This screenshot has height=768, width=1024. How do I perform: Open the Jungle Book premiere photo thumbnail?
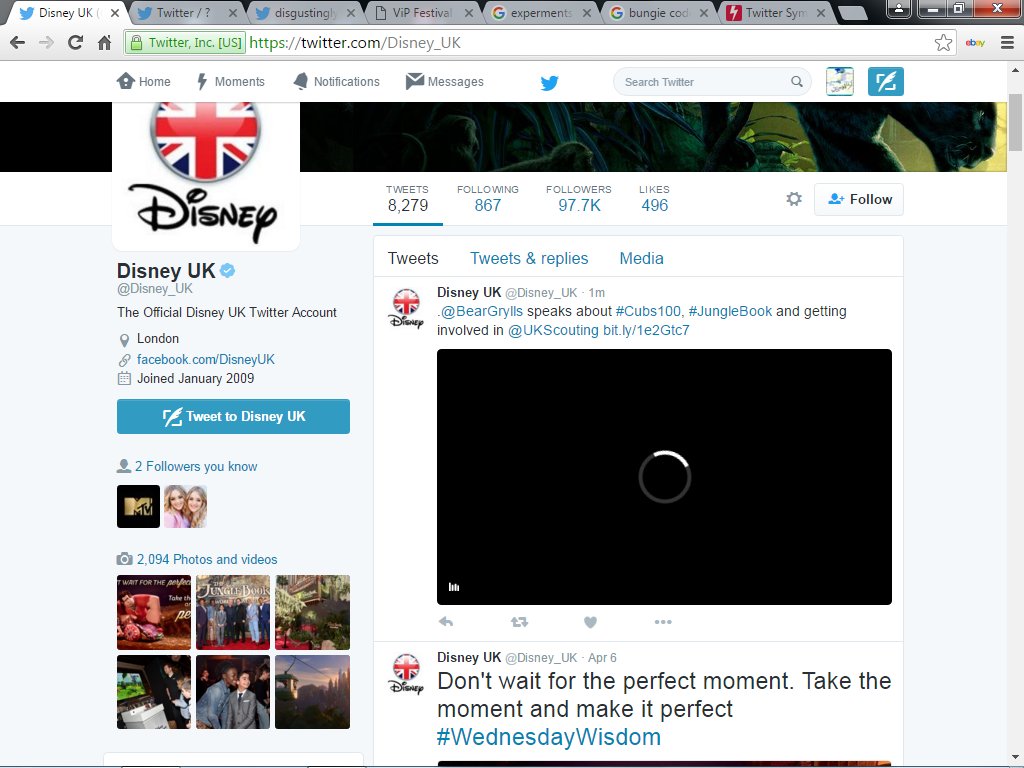pos(233,612)
